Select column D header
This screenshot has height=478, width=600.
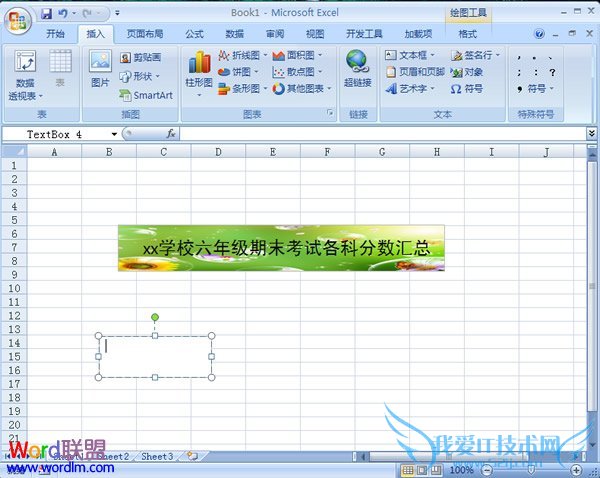point(218,152)
